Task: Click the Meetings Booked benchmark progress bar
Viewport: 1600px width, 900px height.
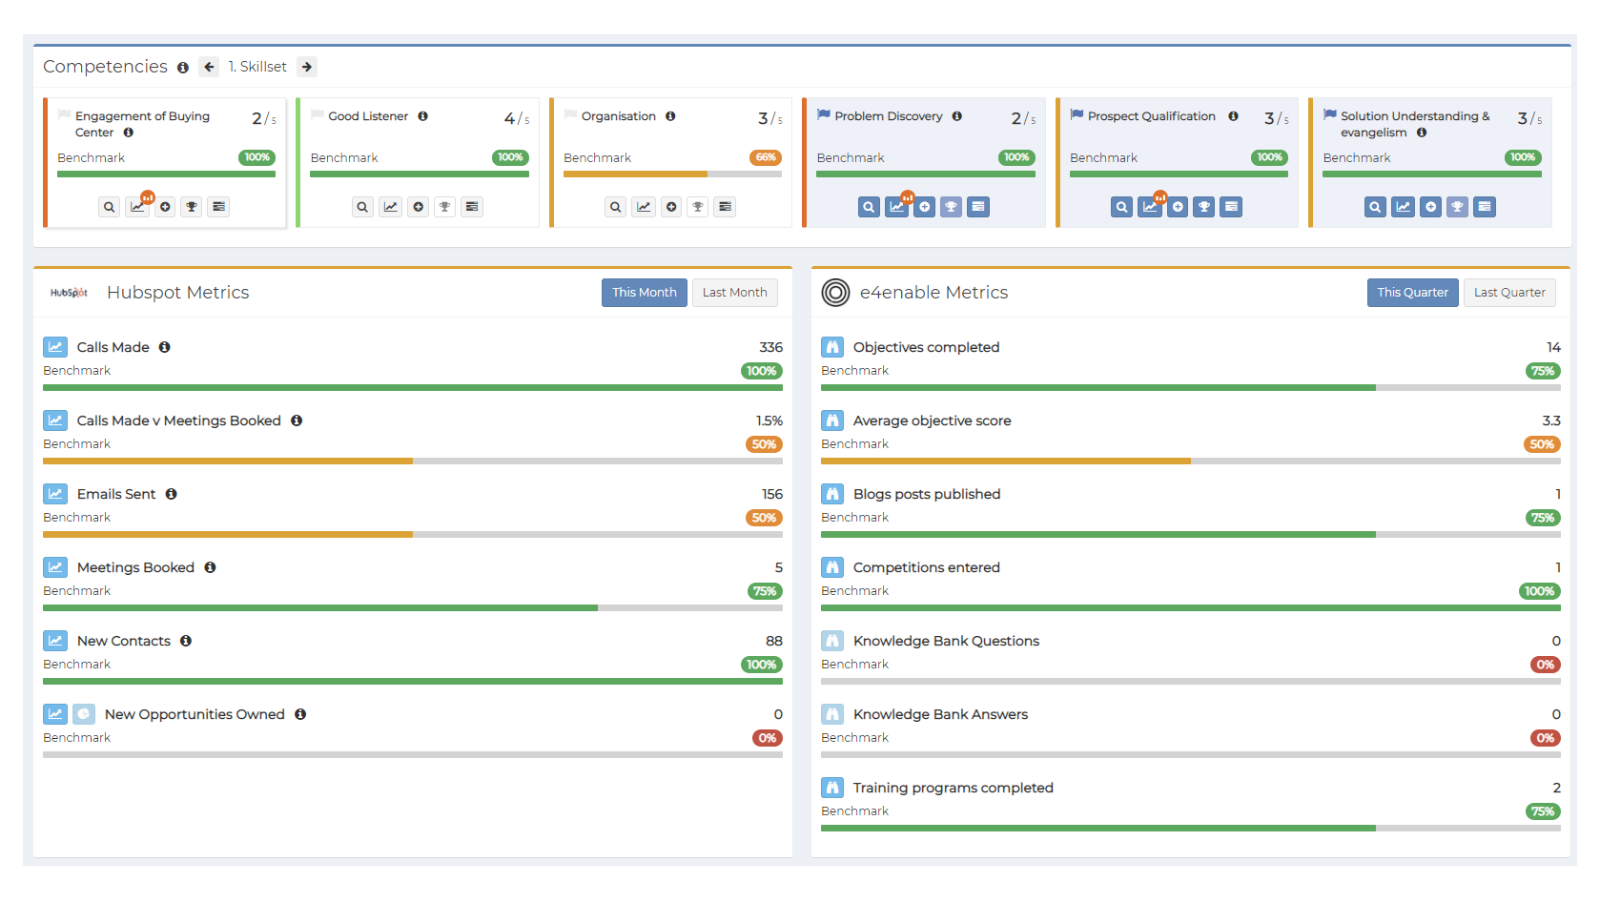Action: [x=412, y=608]
